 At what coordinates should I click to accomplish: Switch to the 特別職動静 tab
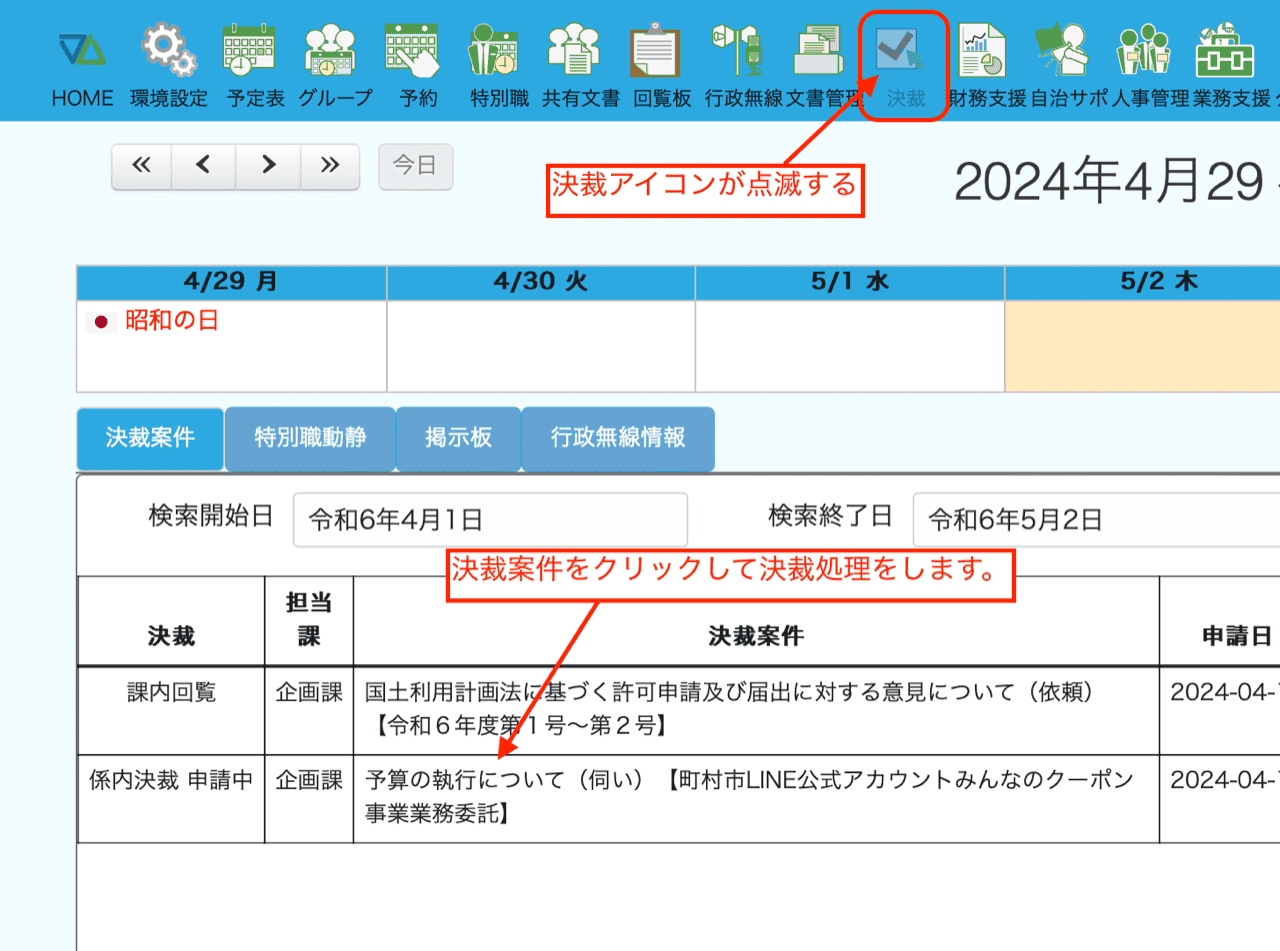pos(310,438)
